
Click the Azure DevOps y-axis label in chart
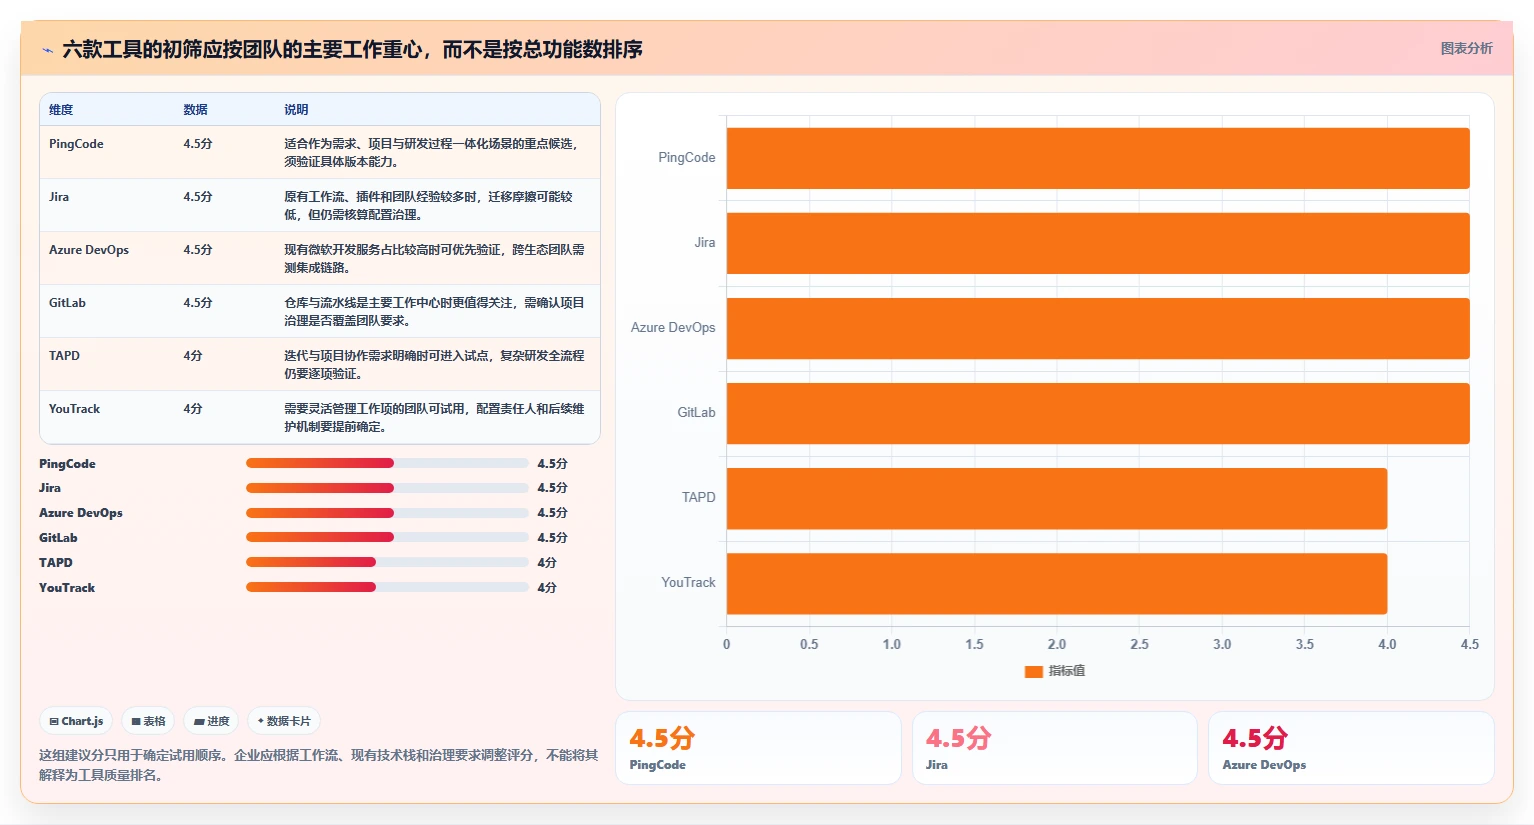(x=673, y=328)
